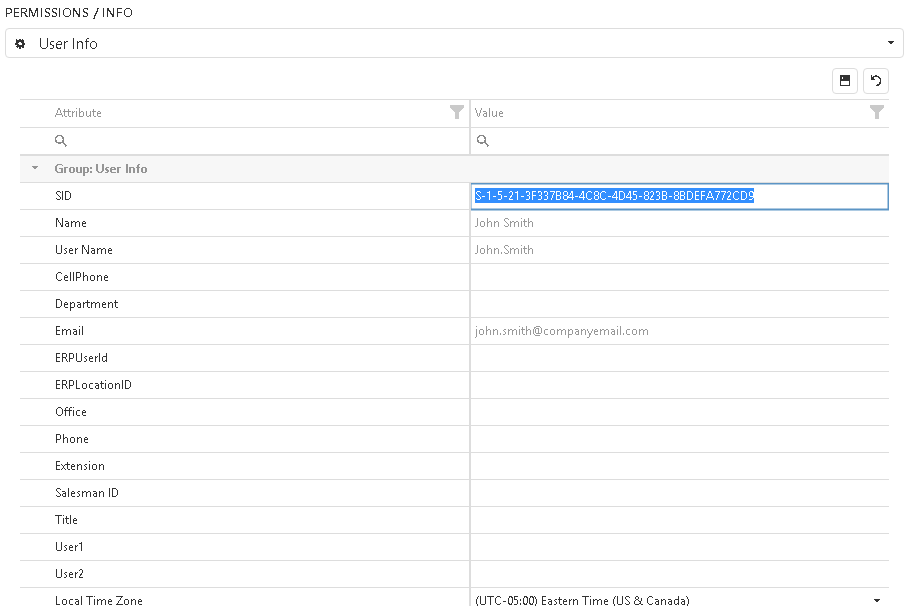This screenshot has width=909, height=606.
Task: Select the ERPUserId attribute label
Action: 81,358
